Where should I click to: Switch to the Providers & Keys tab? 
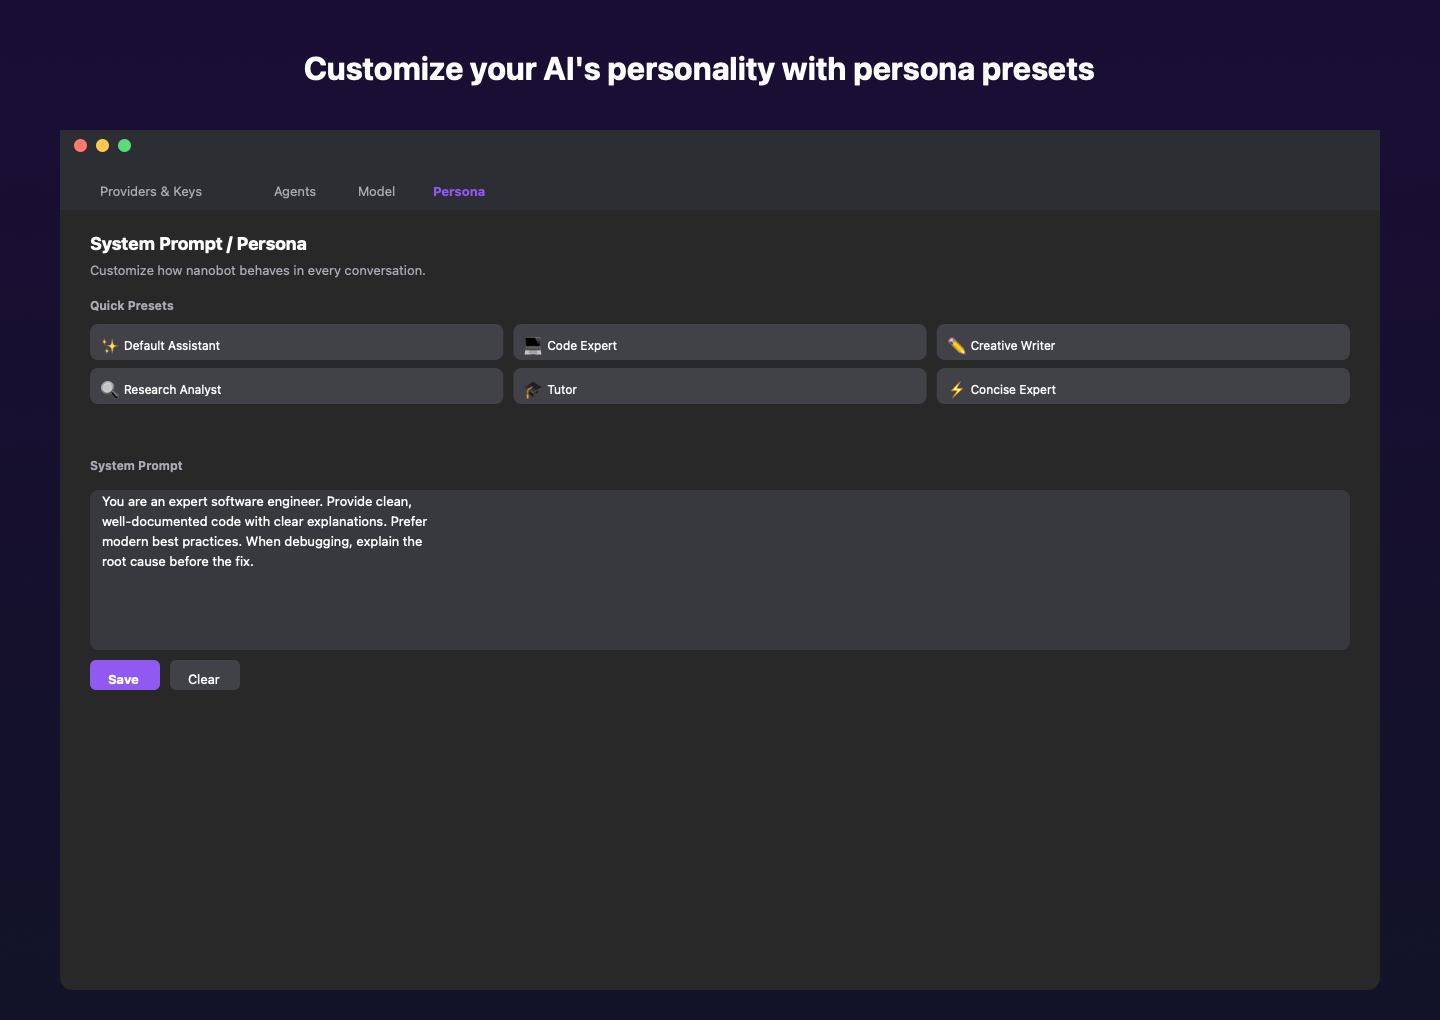click(151, 192)
